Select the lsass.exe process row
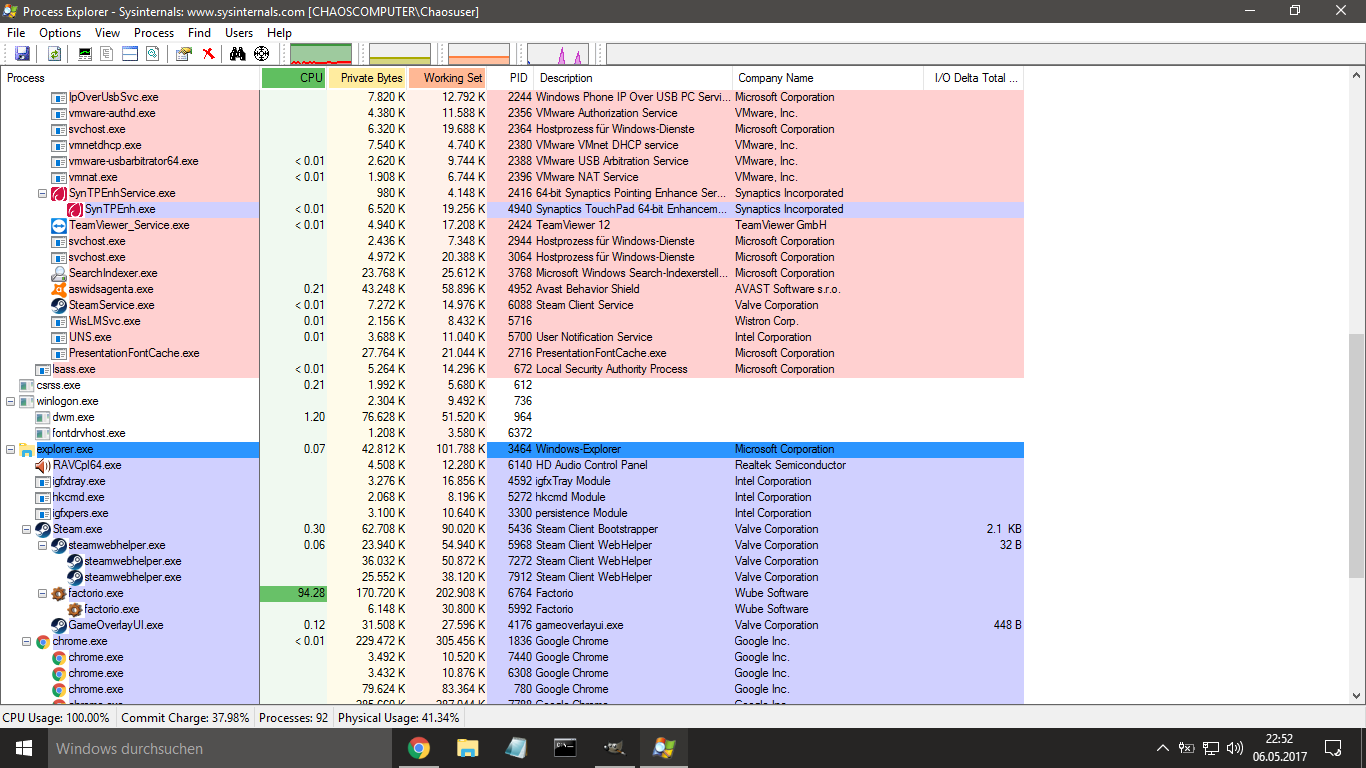Screen dimensions: 1366x768 tap(512, 369)
